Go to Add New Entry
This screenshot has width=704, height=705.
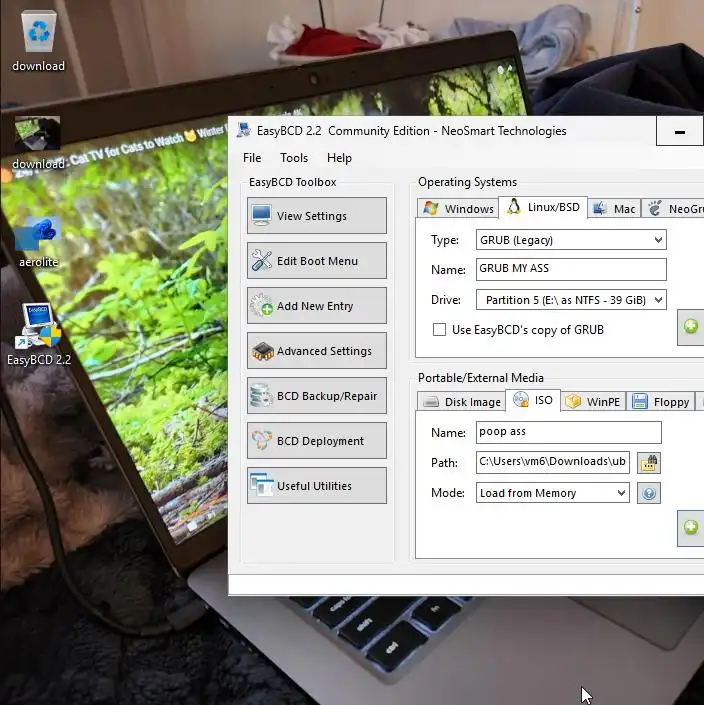(x=316, y=305)
